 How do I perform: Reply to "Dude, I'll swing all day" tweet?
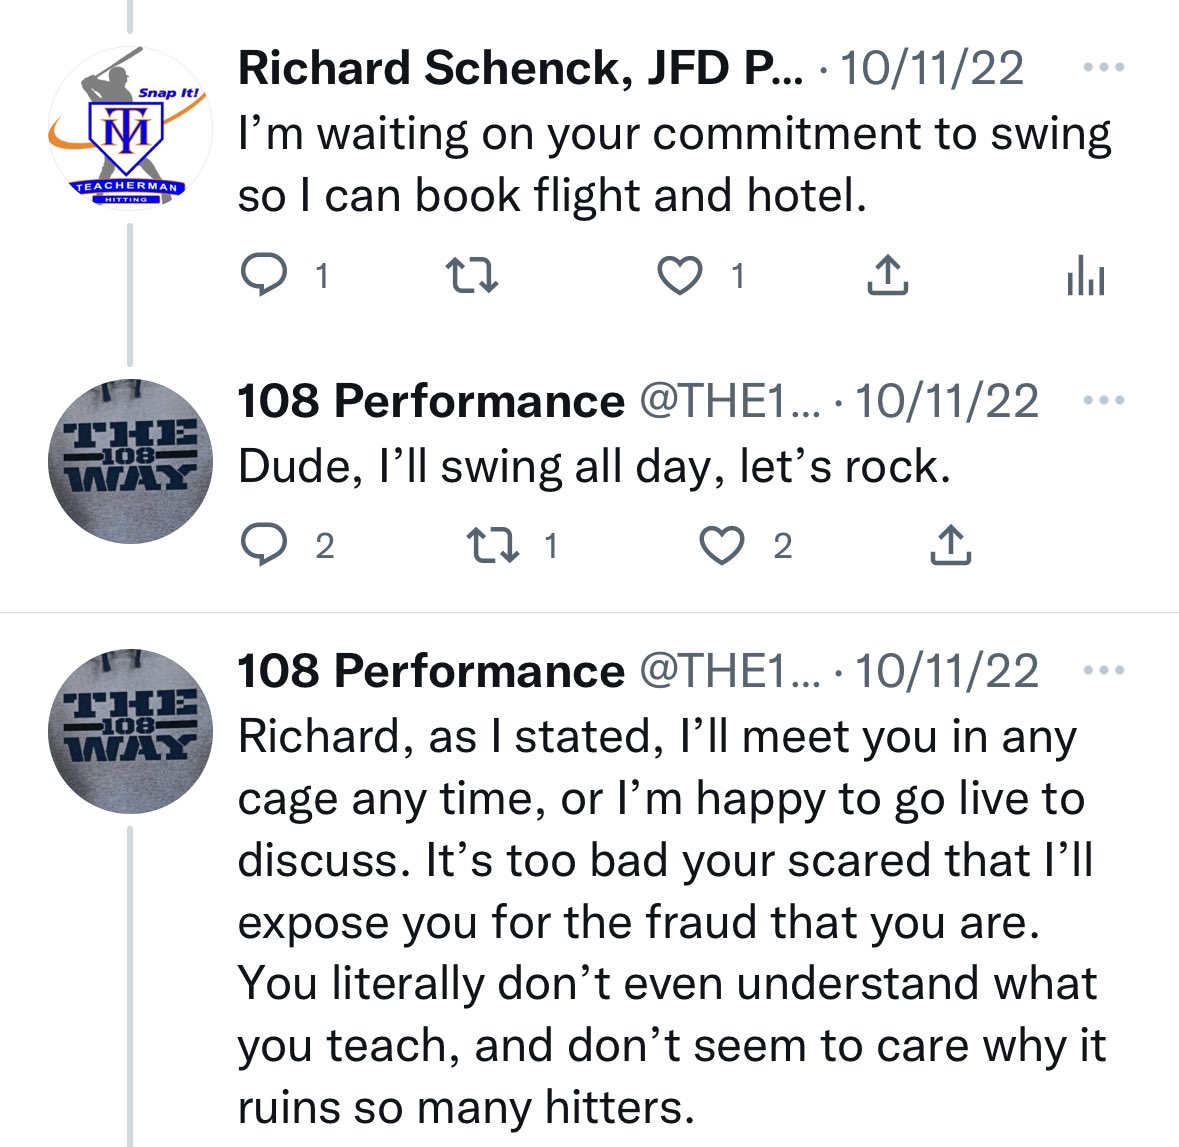[x=263, y=545]
